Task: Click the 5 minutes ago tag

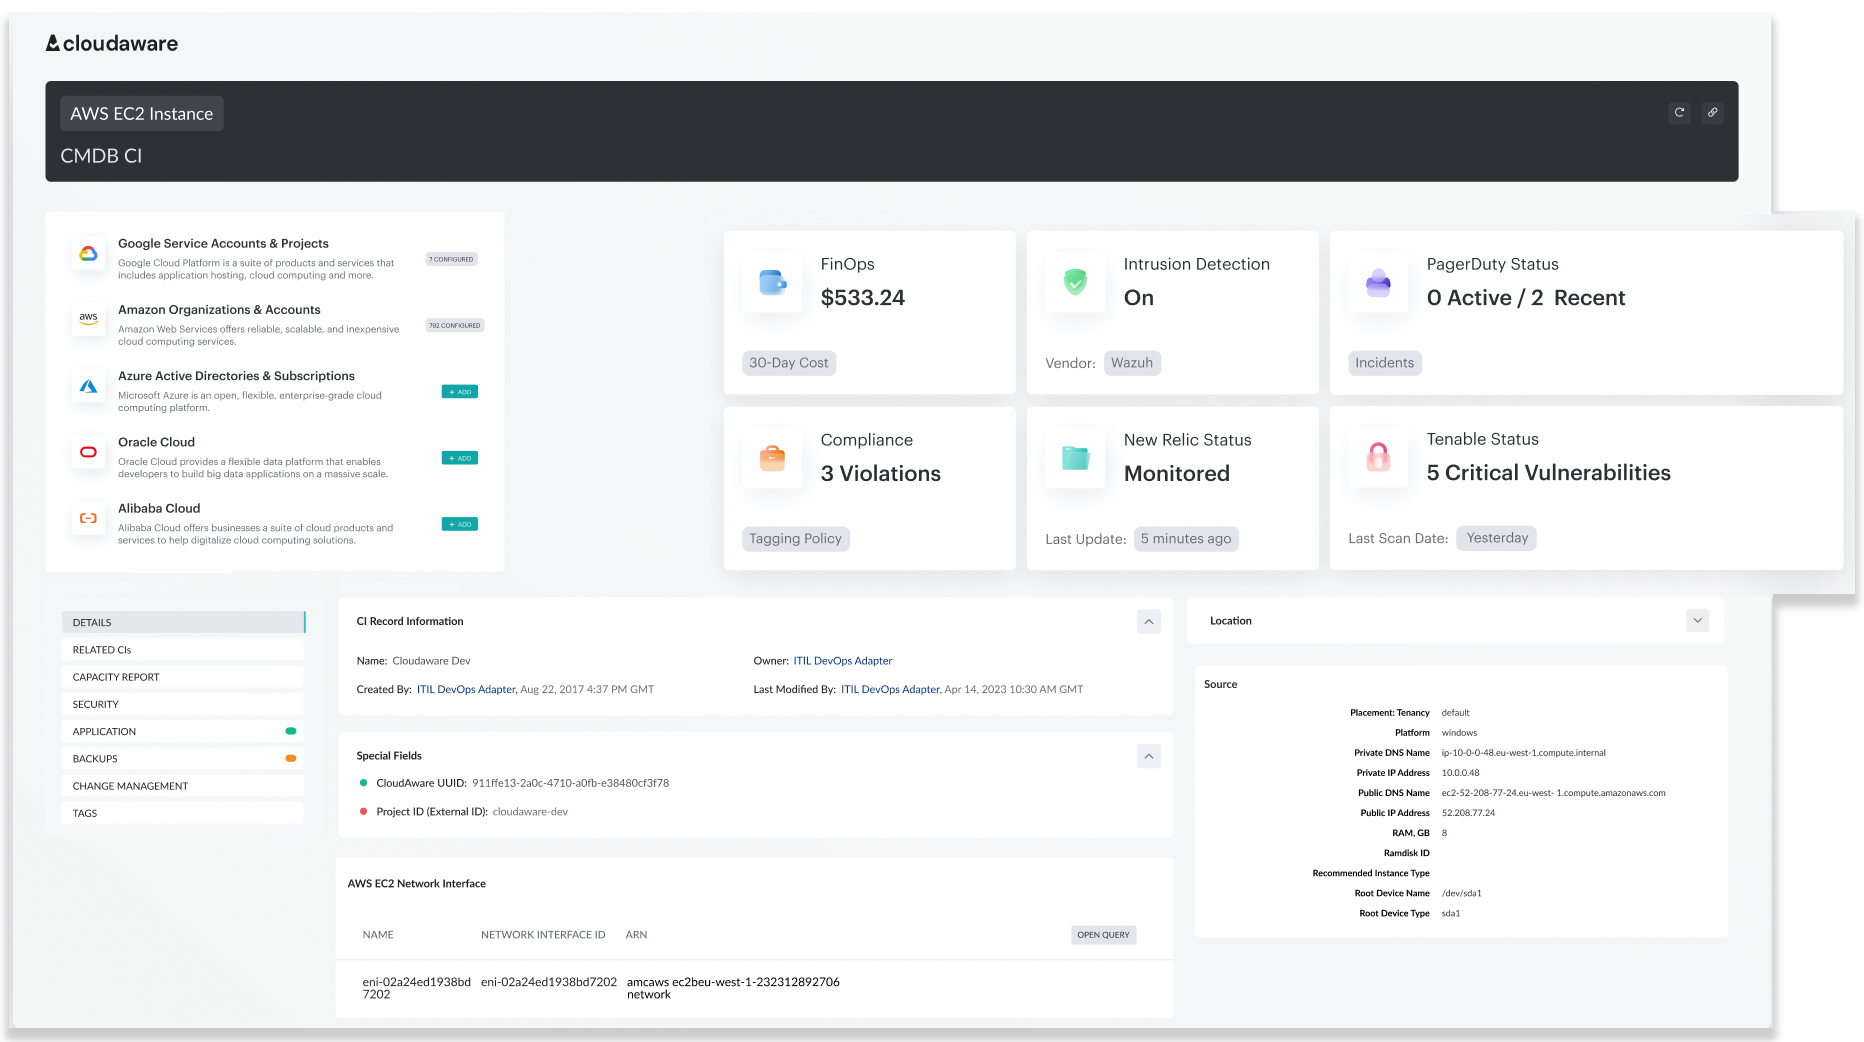Action: click(x=1186, y=539)
